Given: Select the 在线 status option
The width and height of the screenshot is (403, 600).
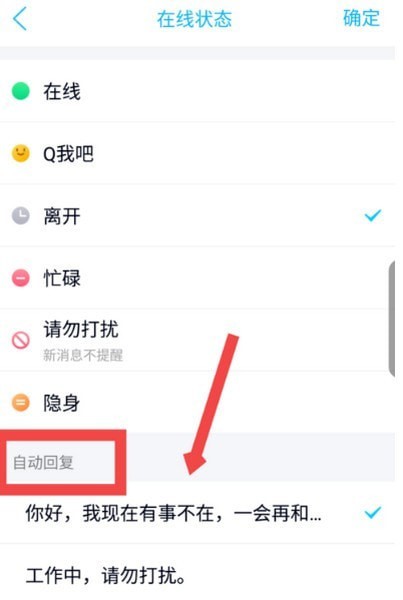Looking at the screenshot, I should (x=197, y=91).
